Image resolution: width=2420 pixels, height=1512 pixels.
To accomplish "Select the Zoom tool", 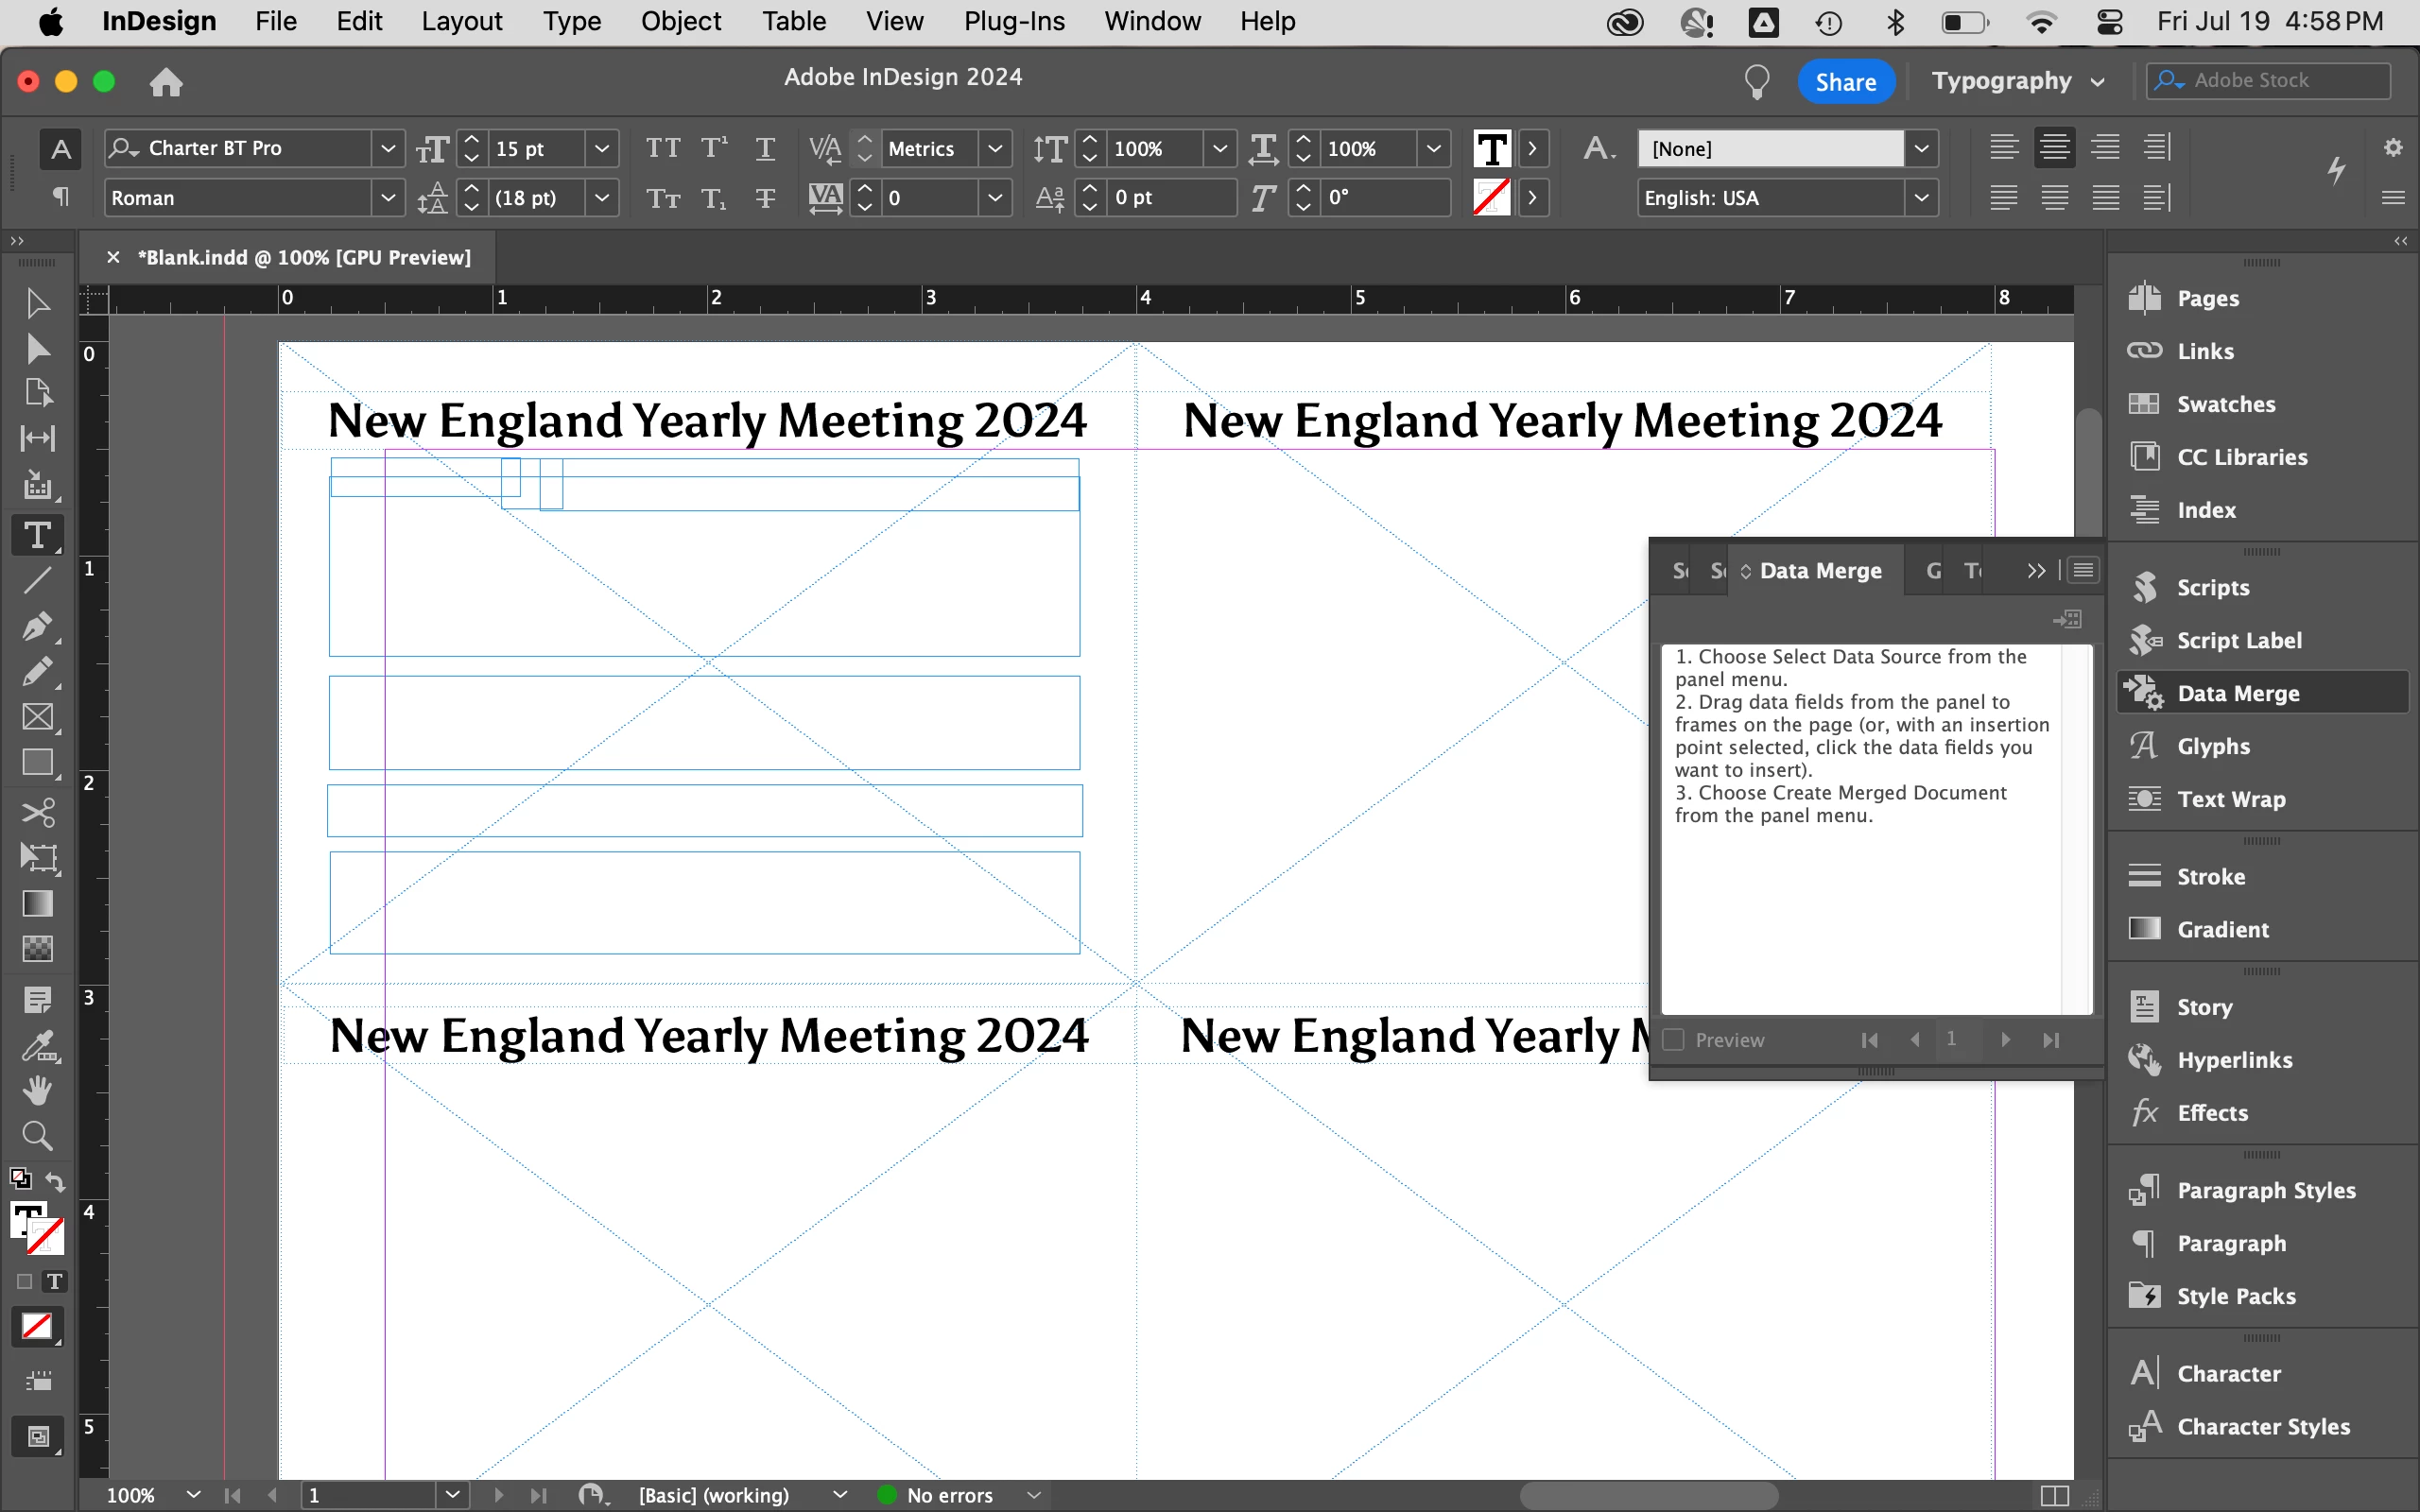I will pyautogui.click(x=37, y=1135).
